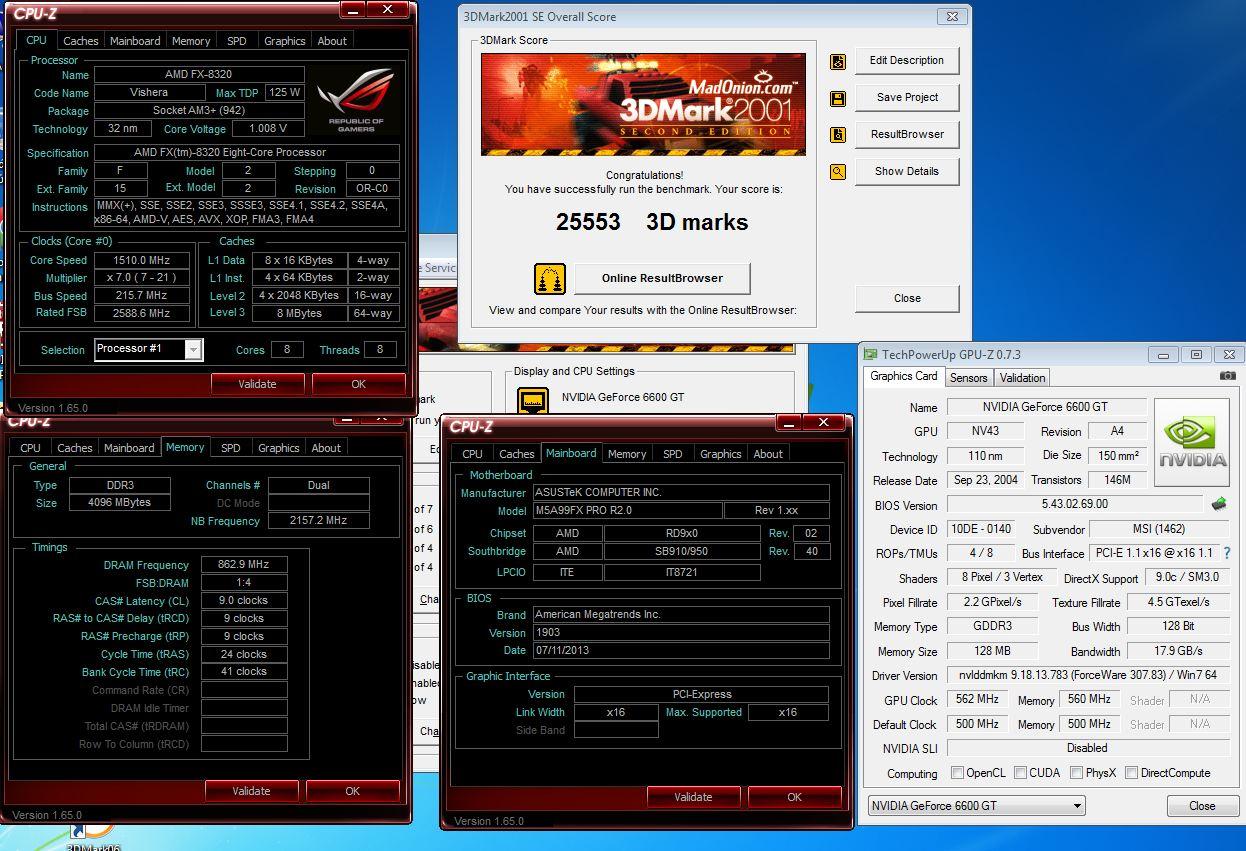Click the Show Details button
Image resolution: width=1246 pixels, height=851 pixels.
[907, 171]
